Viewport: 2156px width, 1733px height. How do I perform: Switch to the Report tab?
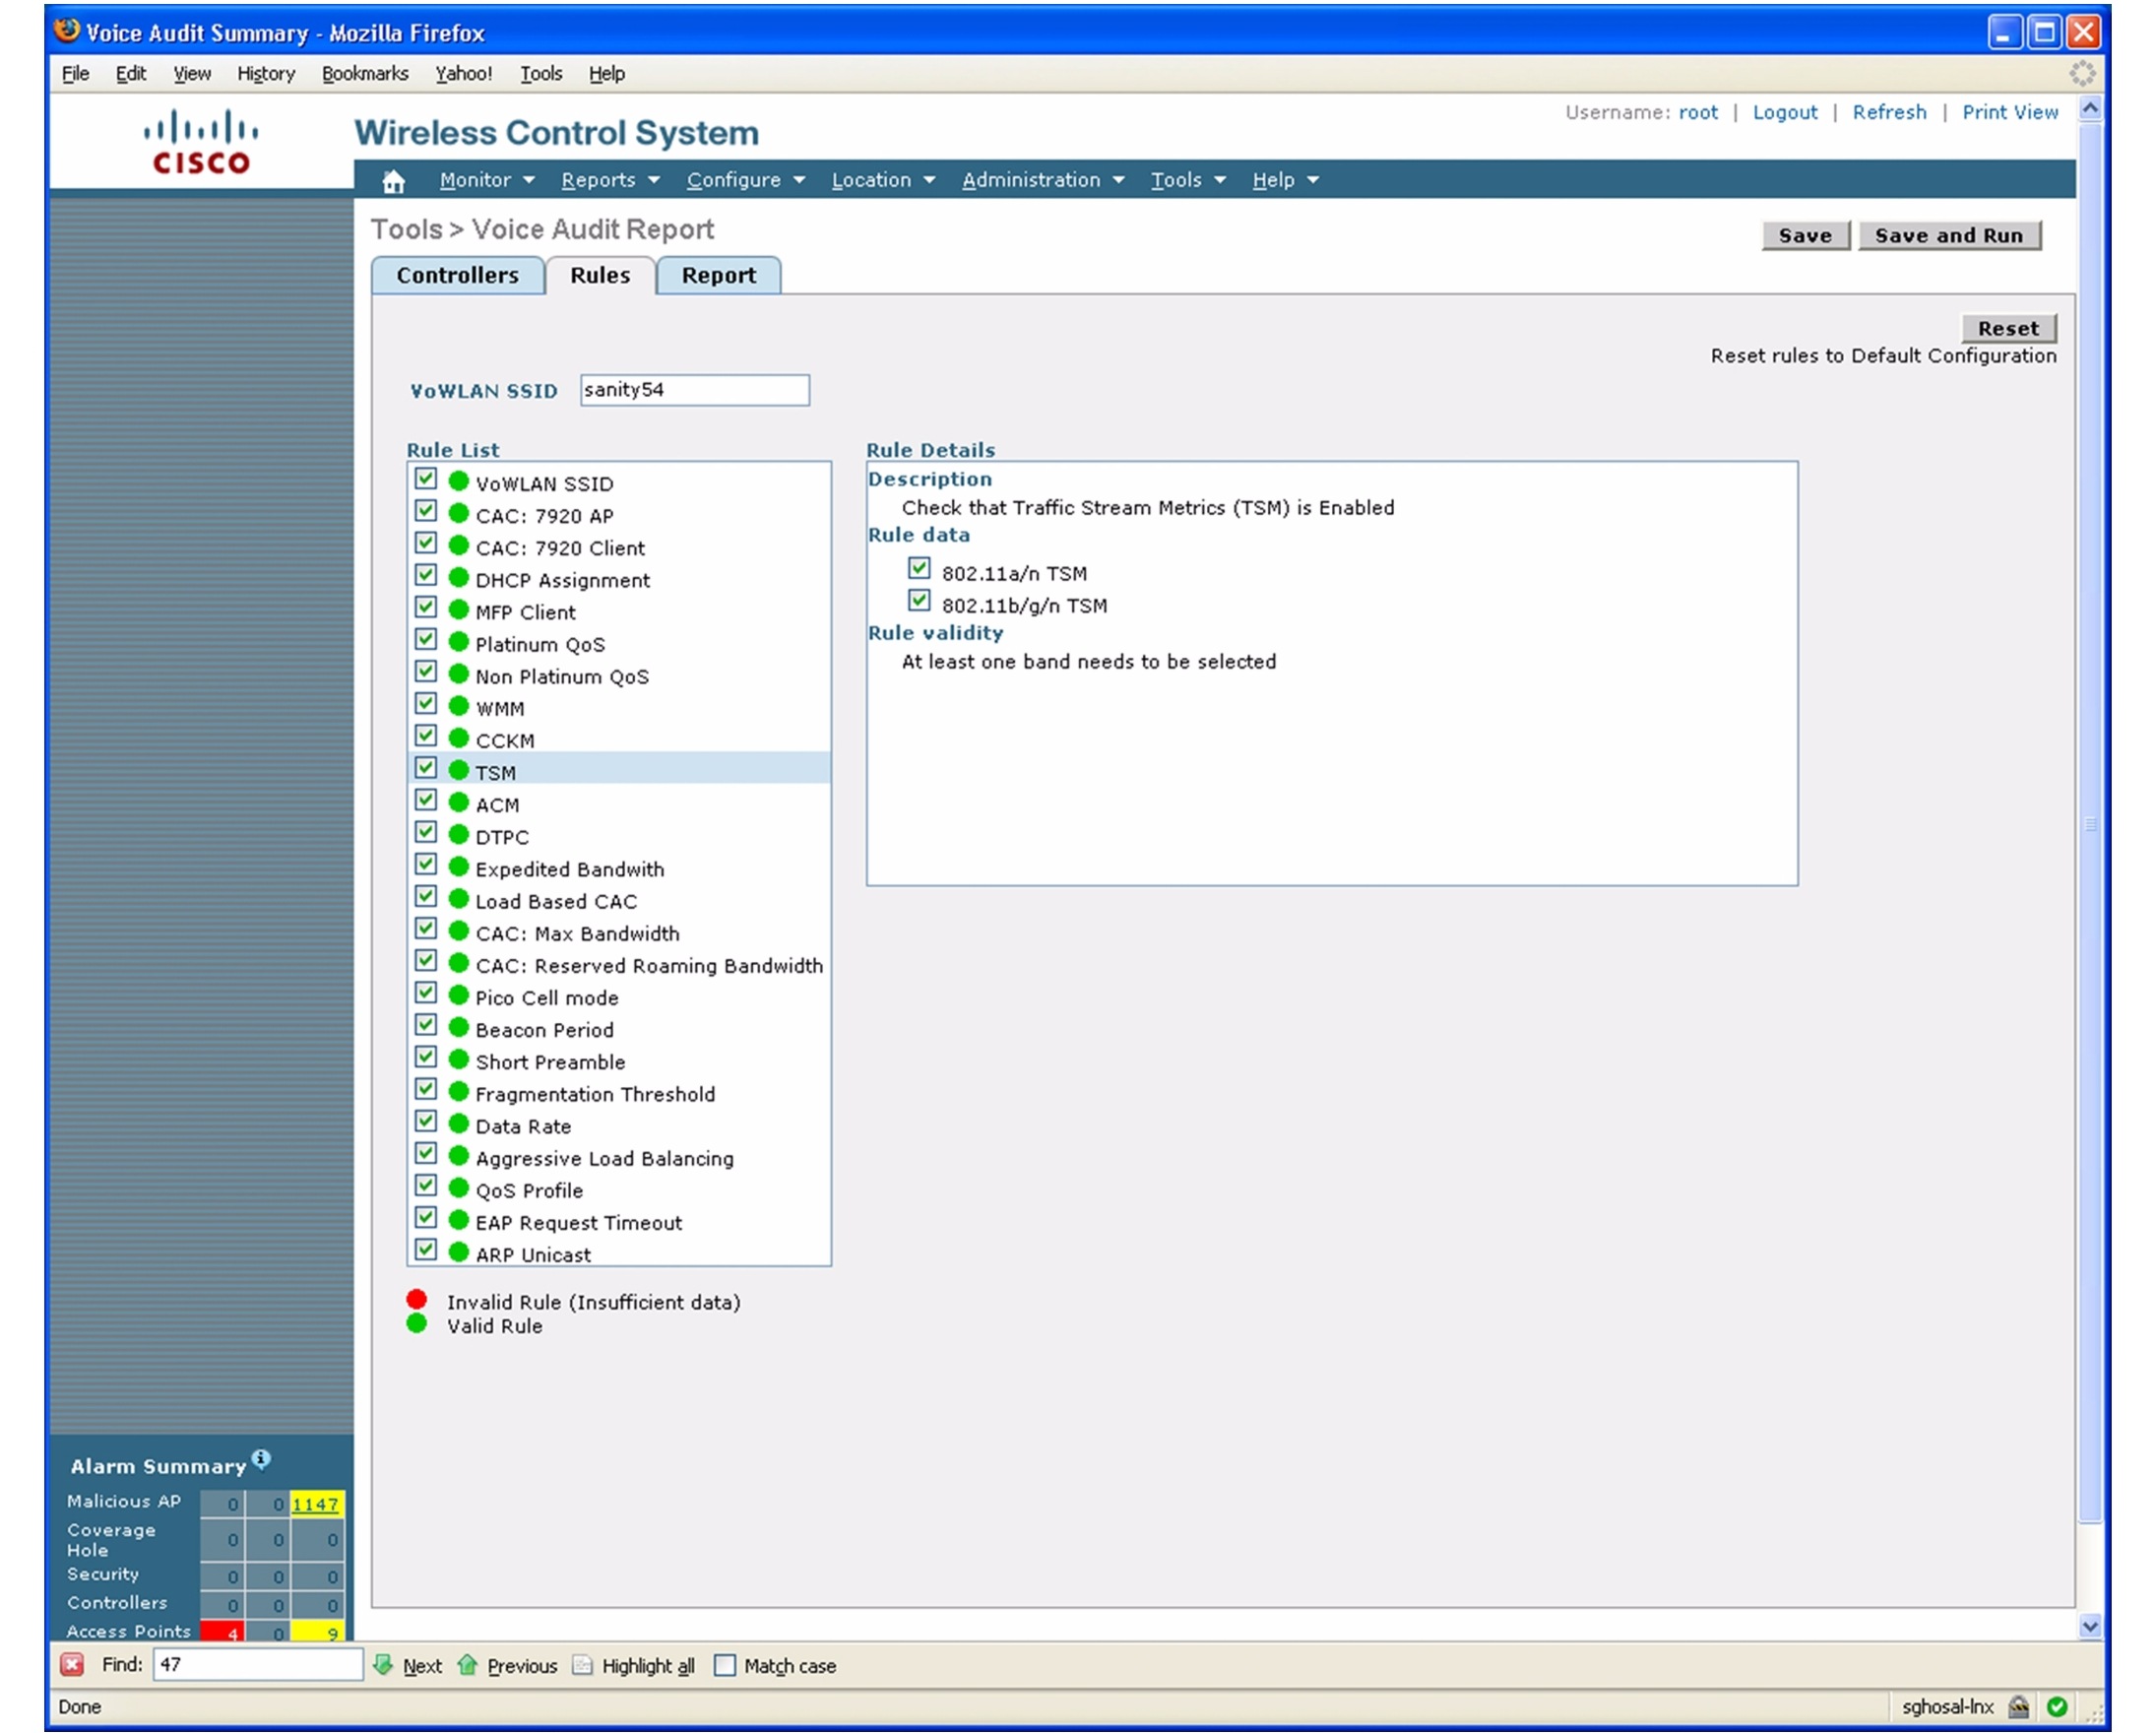pyautogui.click(x=718, y=275)
